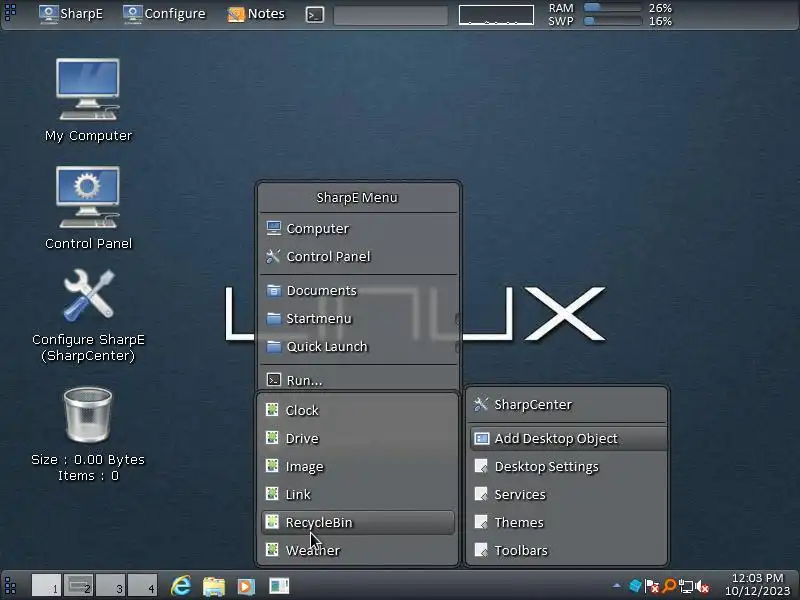
Task: Click the clock showing 12:03 PM
Action: point(757,585)
